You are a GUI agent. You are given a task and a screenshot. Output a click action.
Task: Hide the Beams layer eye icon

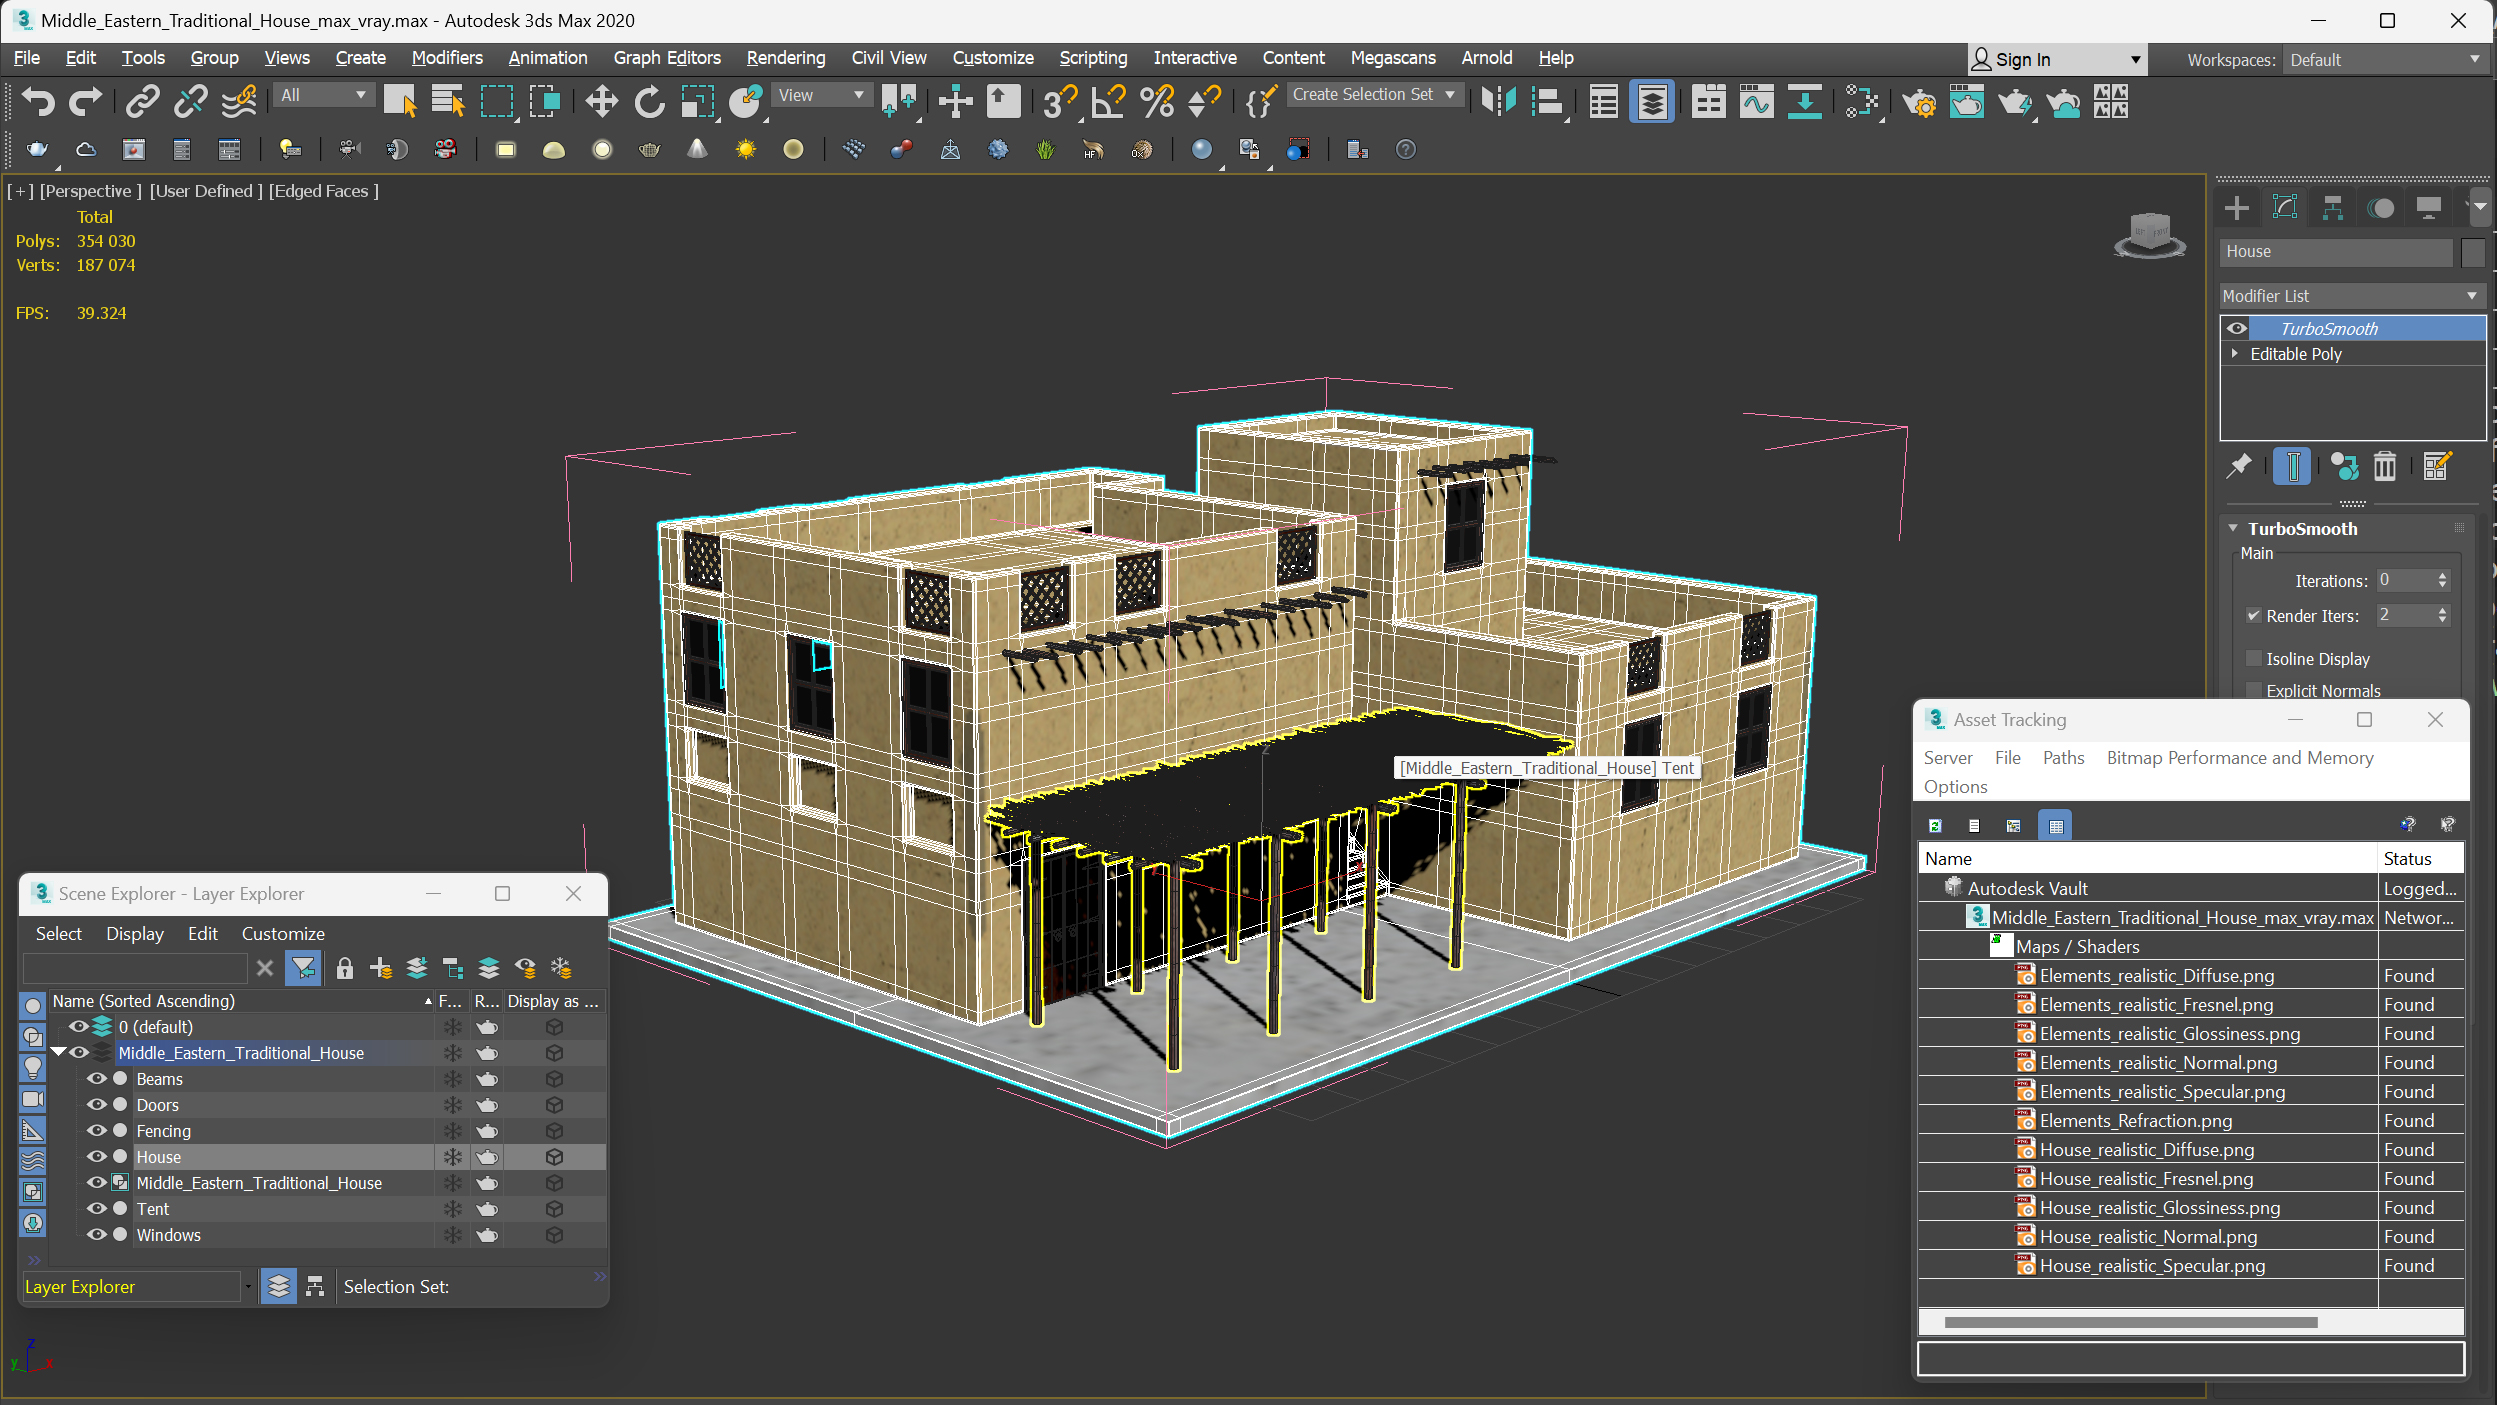point(96,1079)
